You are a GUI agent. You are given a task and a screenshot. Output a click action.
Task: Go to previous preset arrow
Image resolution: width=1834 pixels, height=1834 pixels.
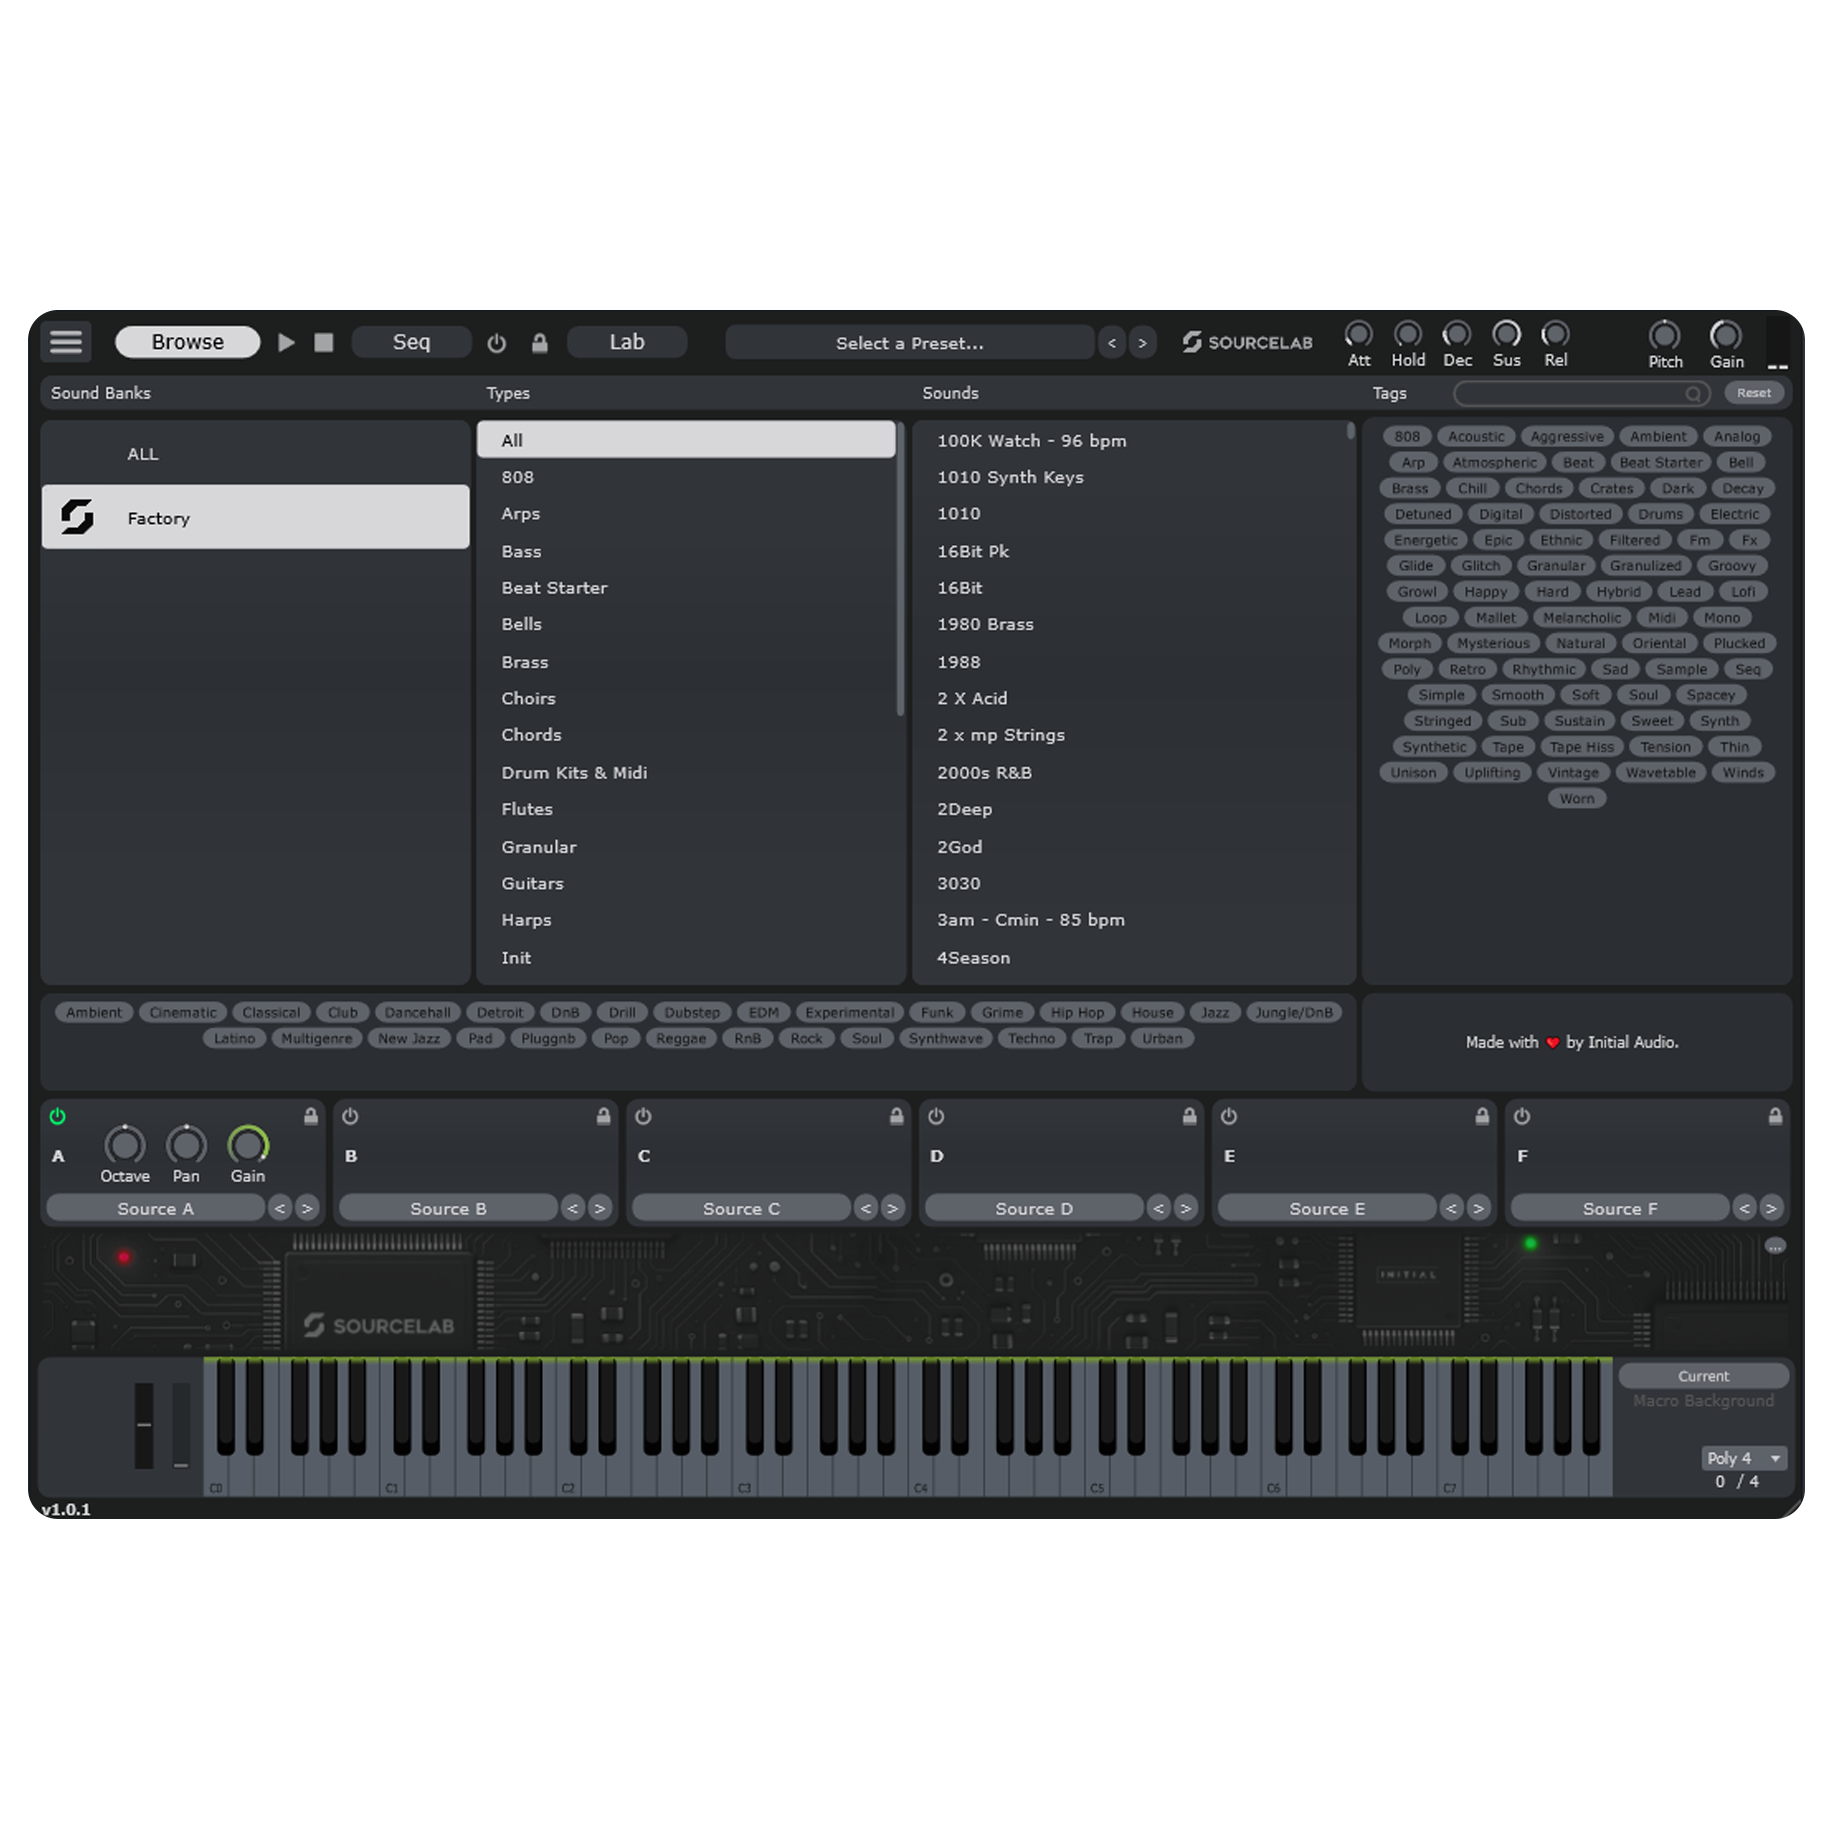coord(1112,343)
